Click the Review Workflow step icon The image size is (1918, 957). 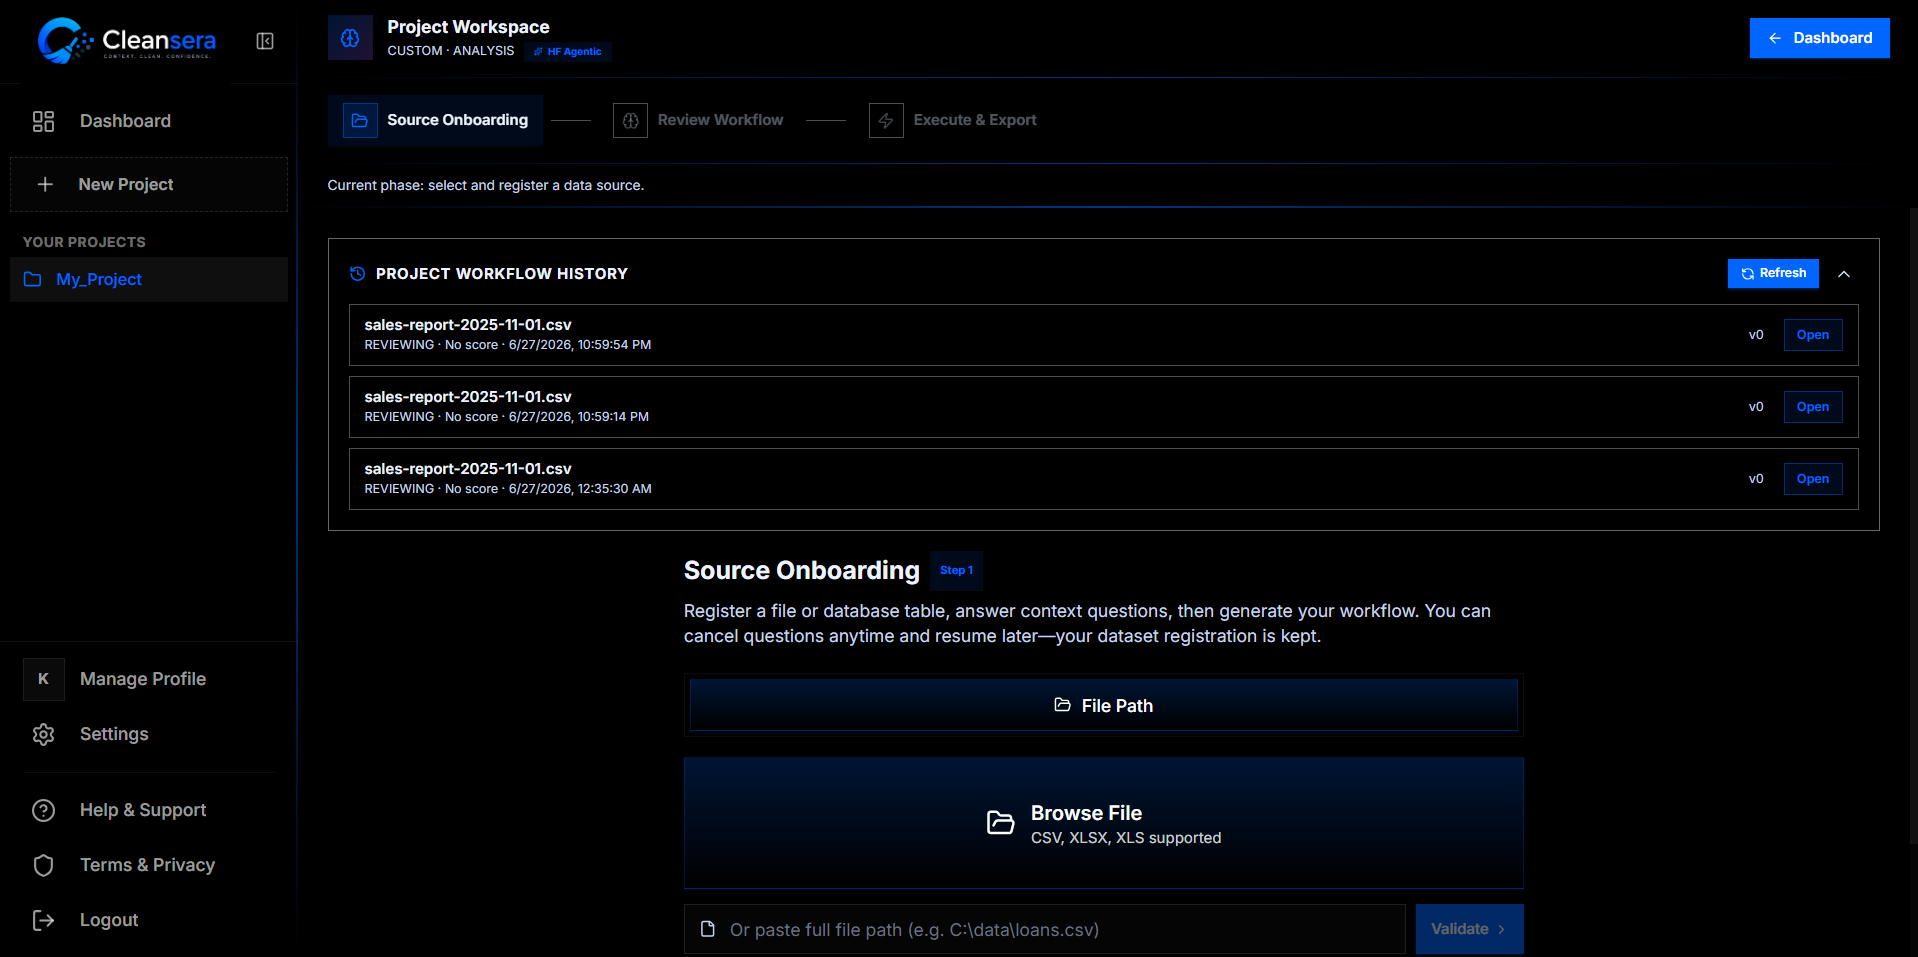[x=630, y=120]
